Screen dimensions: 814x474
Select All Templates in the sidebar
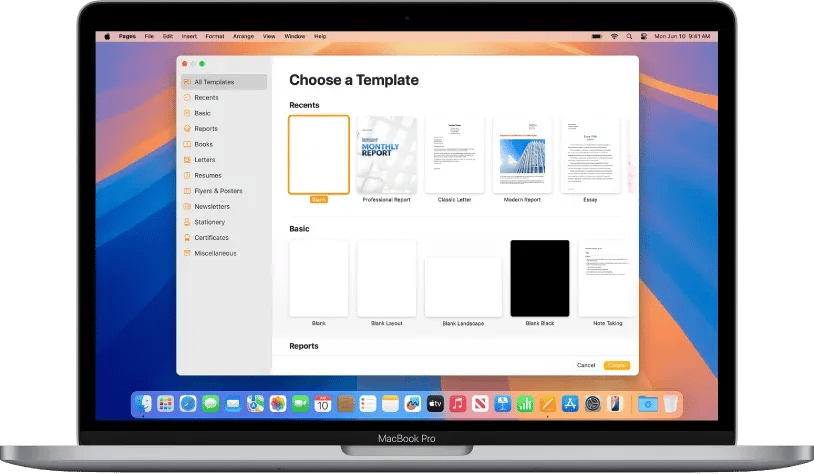click(224, 82)
